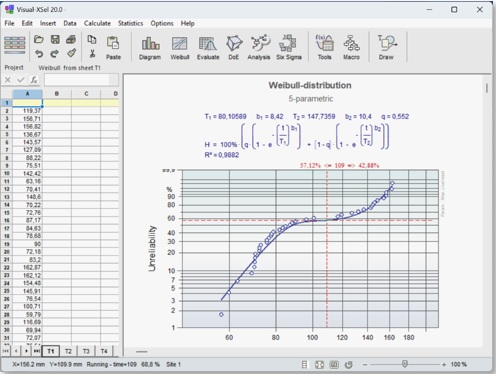
Task: Launch the Evaluate function
Action: coord(208,48)
